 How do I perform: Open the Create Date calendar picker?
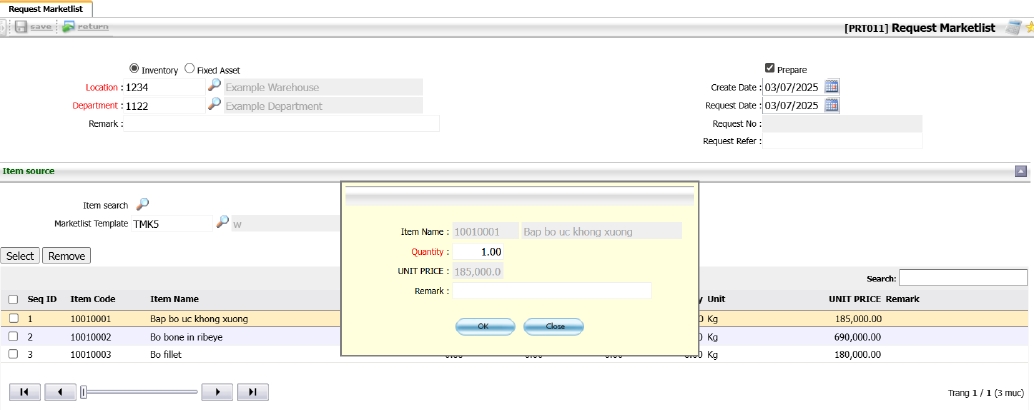pyautogui.click(x=832, y=87)
